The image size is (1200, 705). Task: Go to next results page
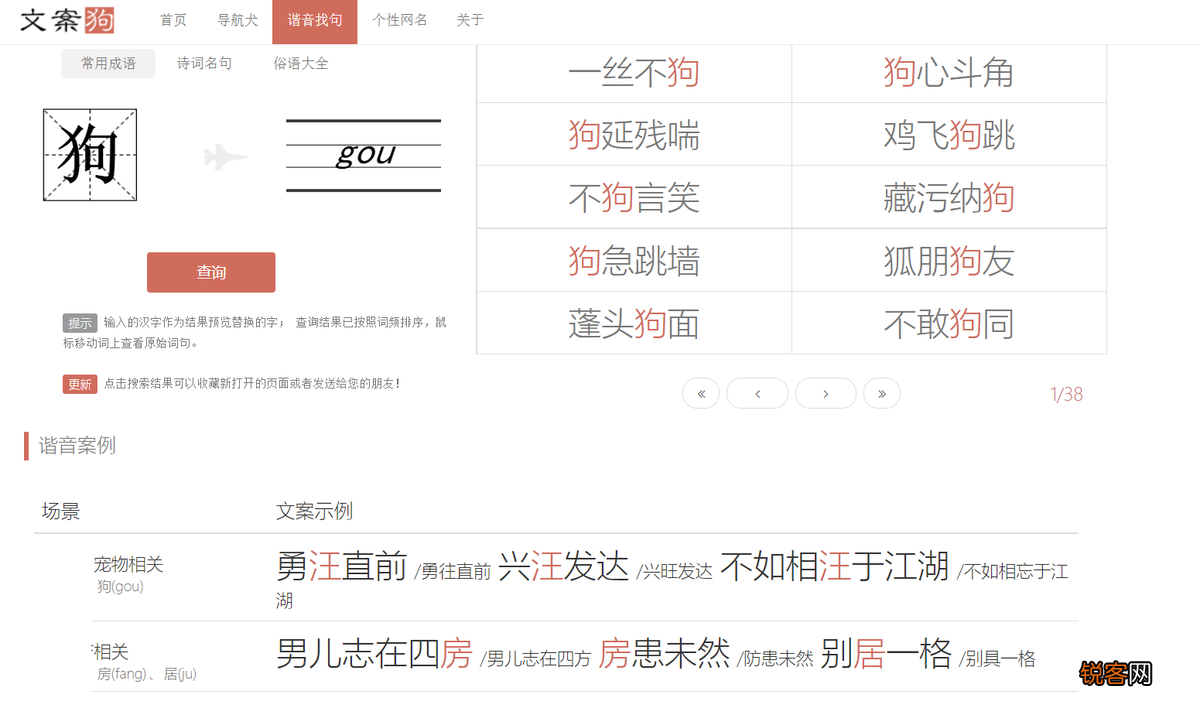click(825, 393)
